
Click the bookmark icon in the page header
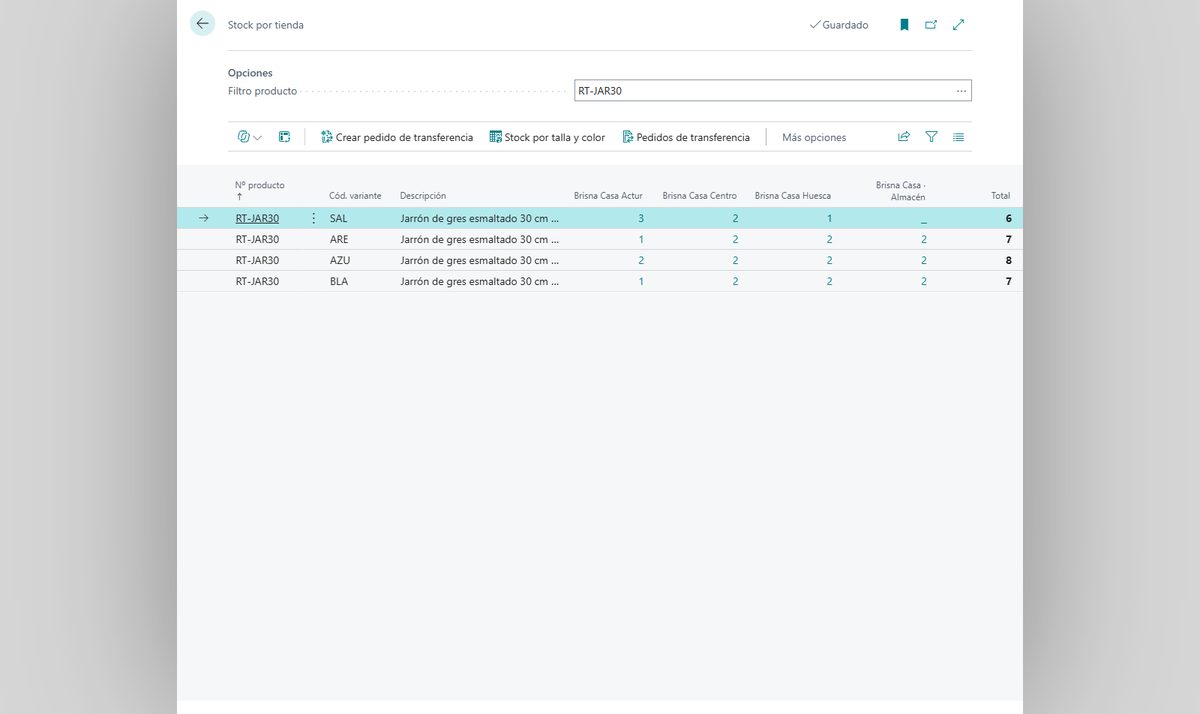click(x=904, y=25)
